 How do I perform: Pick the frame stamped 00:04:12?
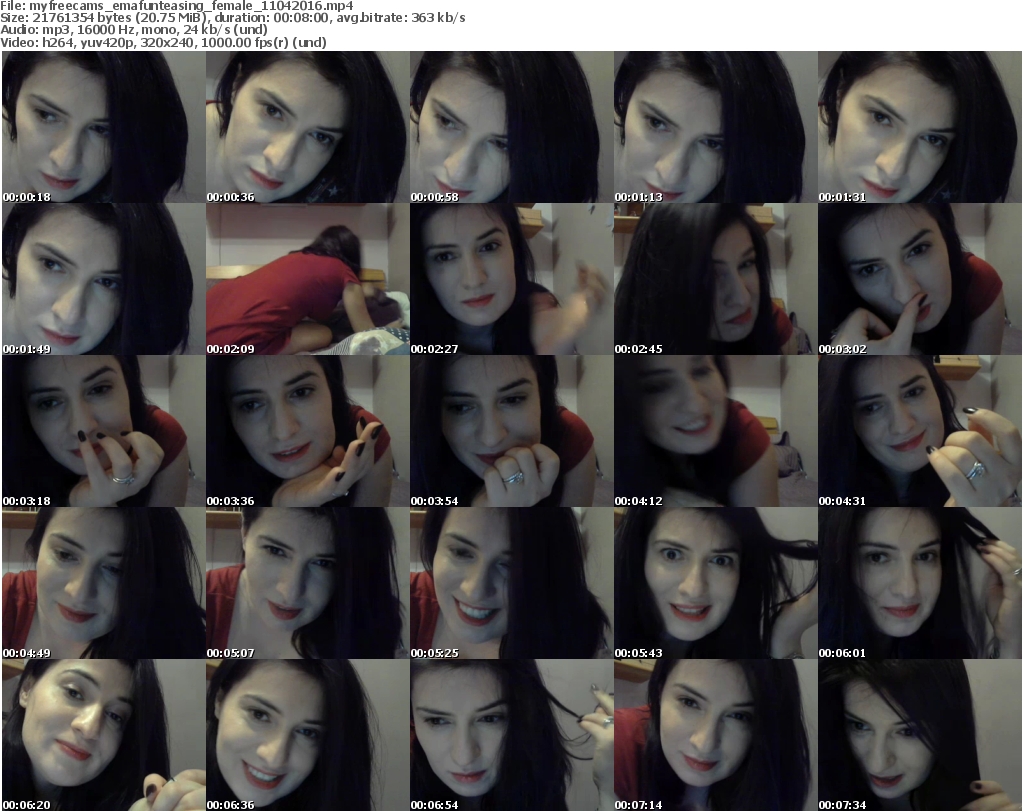[x=715, y=431]
